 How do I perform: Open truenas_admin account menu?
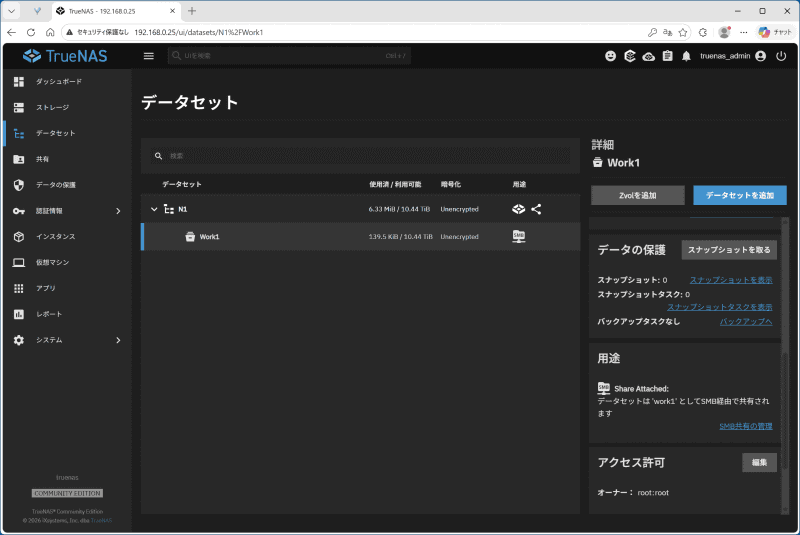point(733,56)
